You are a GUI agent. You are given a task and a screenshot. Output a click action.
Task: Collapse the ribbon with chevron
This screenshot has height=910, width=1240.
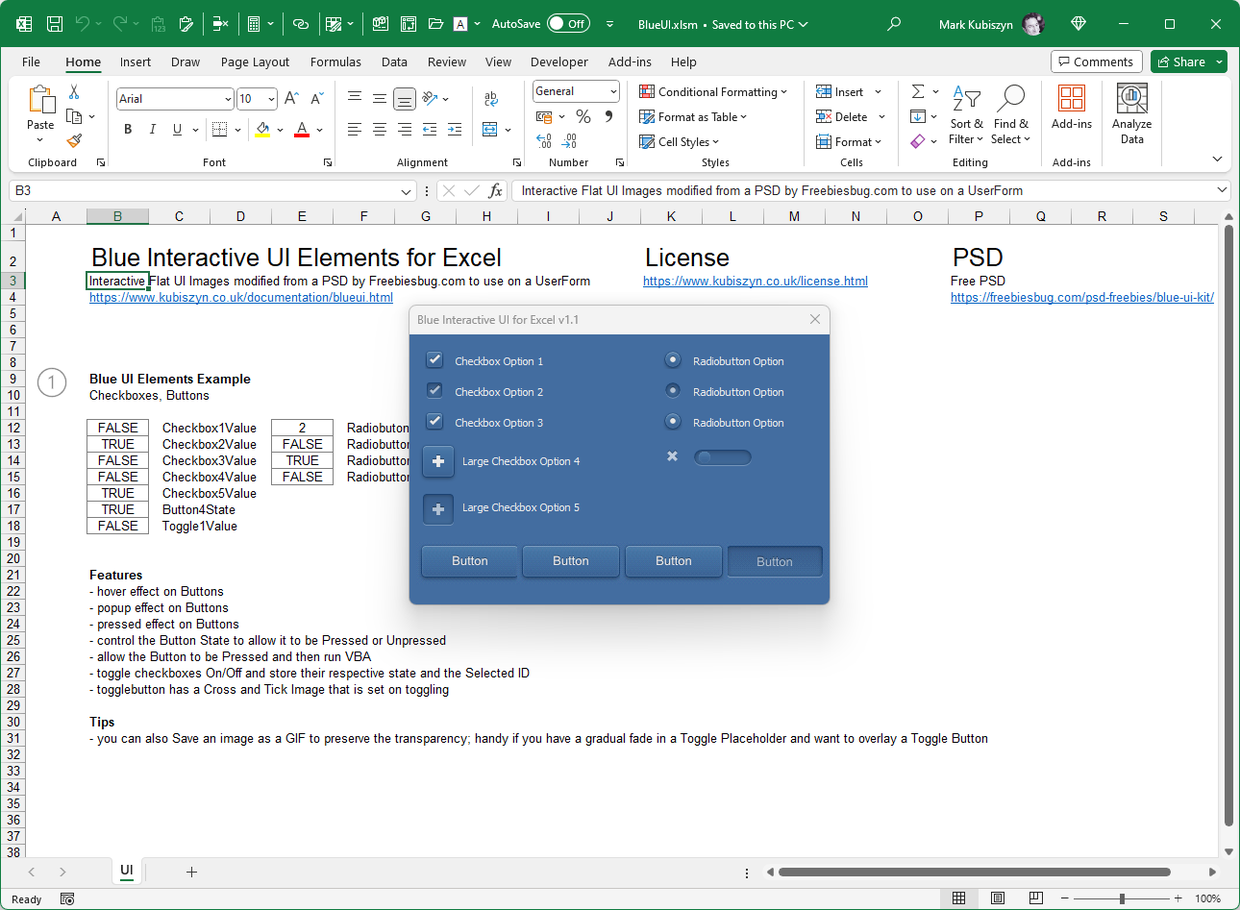click(1217, 159)
